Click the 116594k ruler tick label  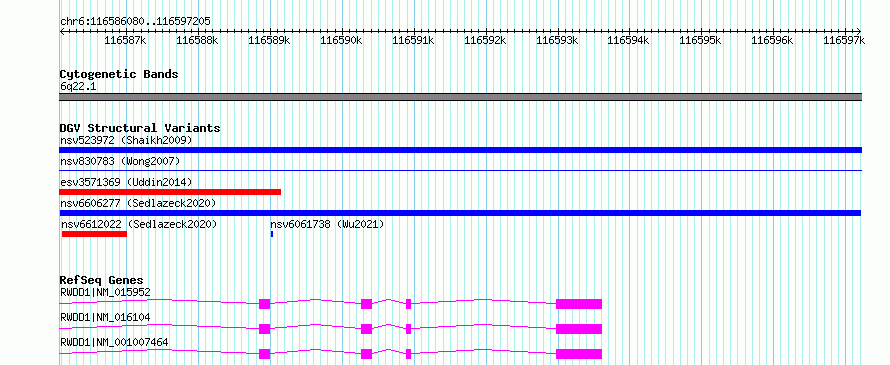coord(629,40)
